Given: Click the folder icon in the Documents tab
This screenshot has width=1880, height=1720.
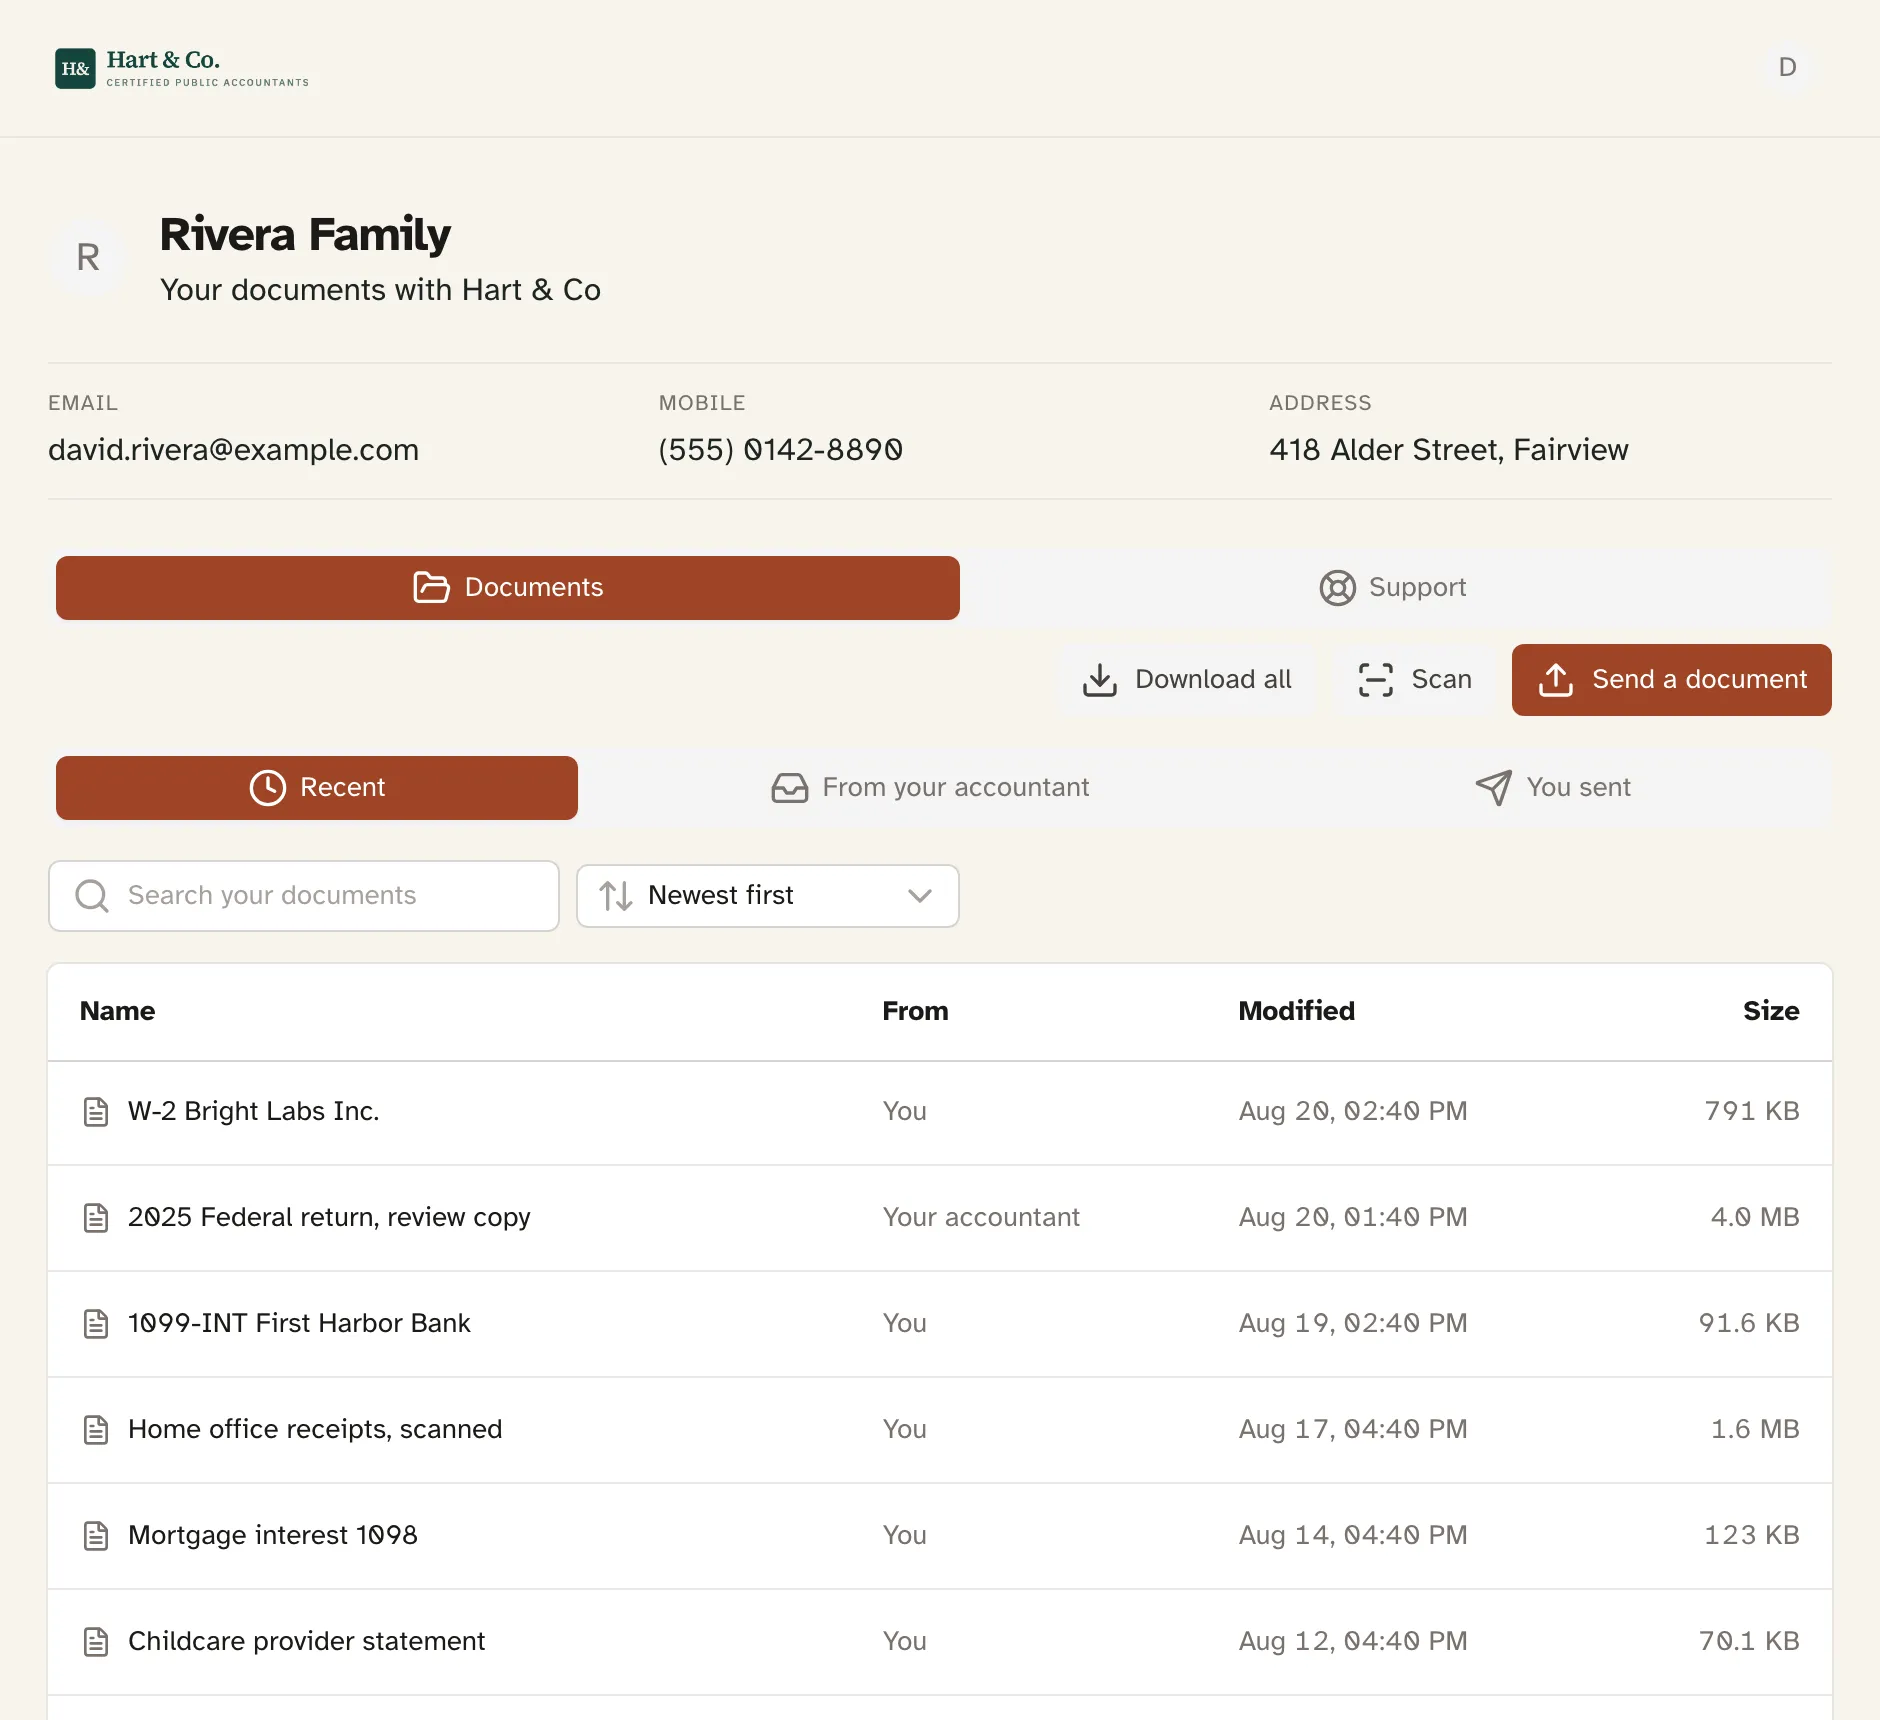Looking at the screenshot, I should pyautogui.click(x=431, y=587).
